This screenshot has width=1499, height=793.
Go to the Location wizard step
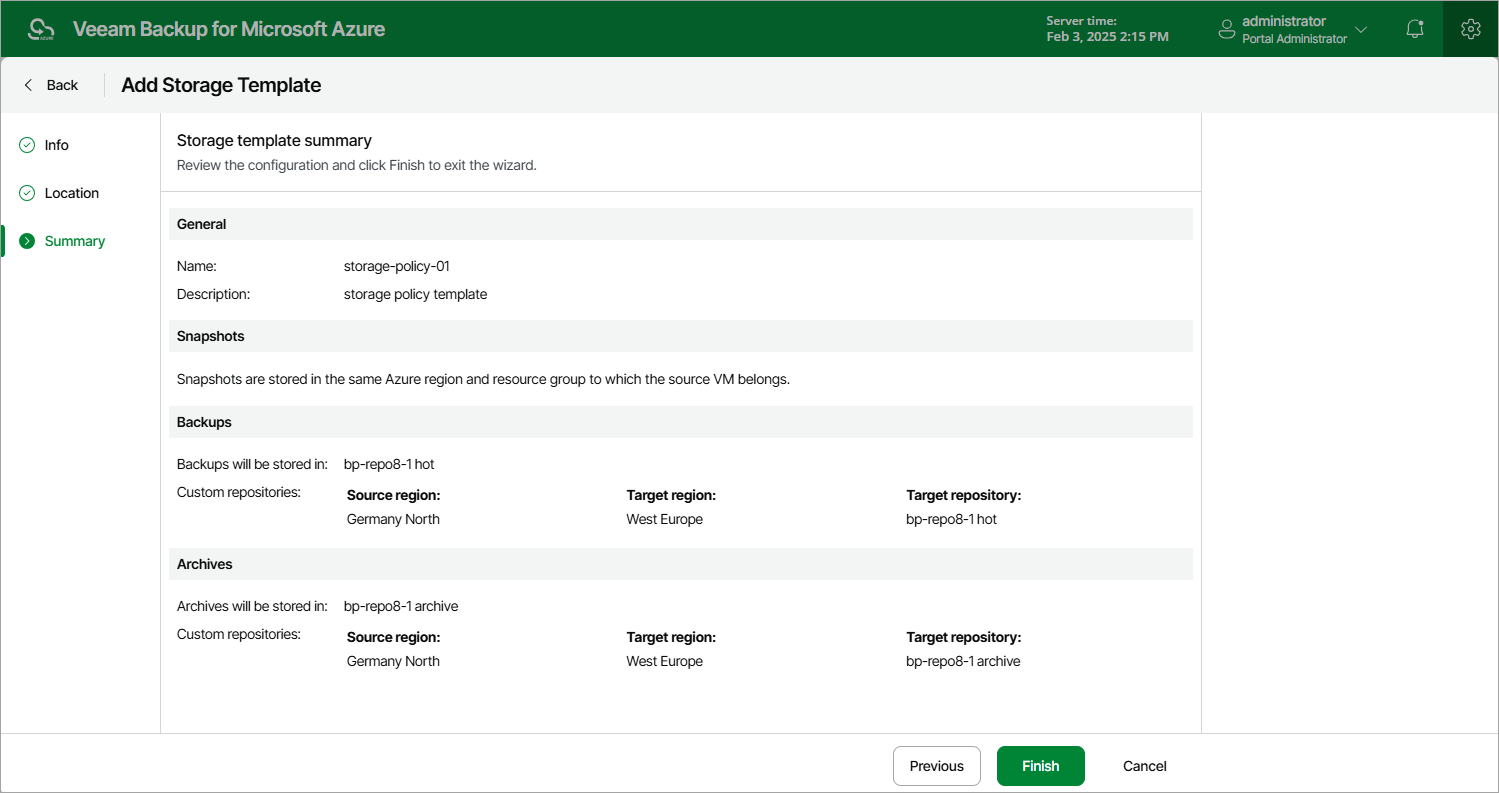click(x=72, y=193)
